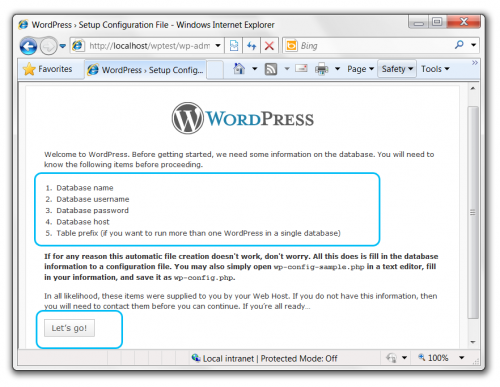Click the Read Mail envelope icon

tap(301, 69)
